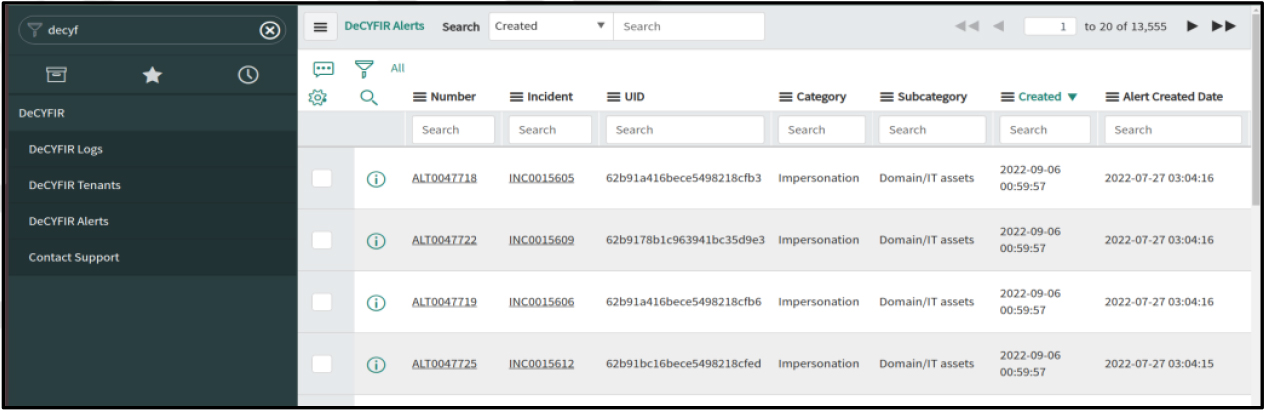The image size is (1267, 414).
Task: Show favorites via the star icon
Action: point(152,75)
